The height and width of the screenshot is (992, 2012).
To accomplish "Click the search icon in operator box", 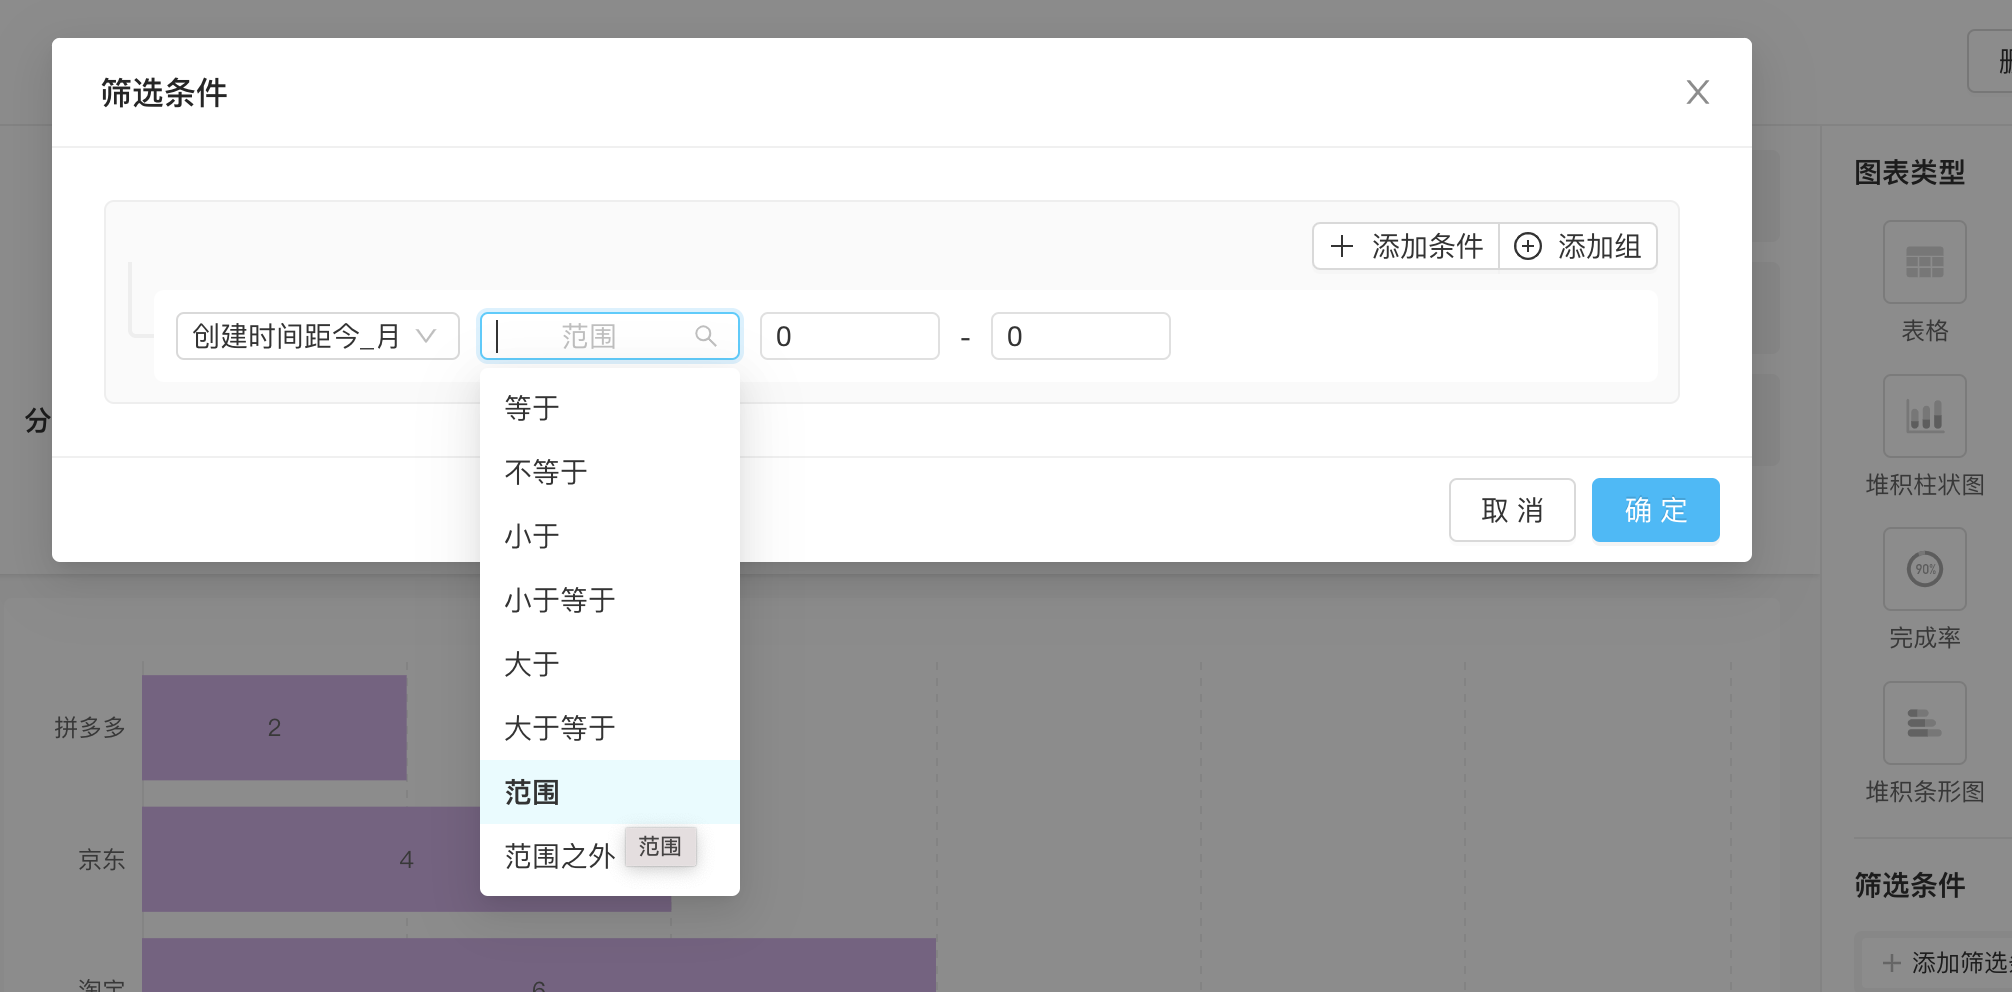I will tap(706, 336).
